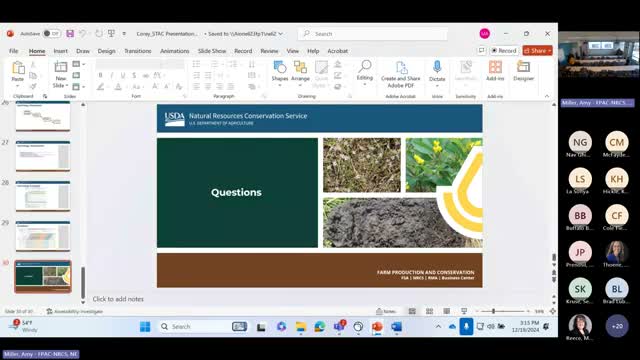The image size is (640, 360).
Task: Switch to the Animations tab
Action: coord(174,51)
